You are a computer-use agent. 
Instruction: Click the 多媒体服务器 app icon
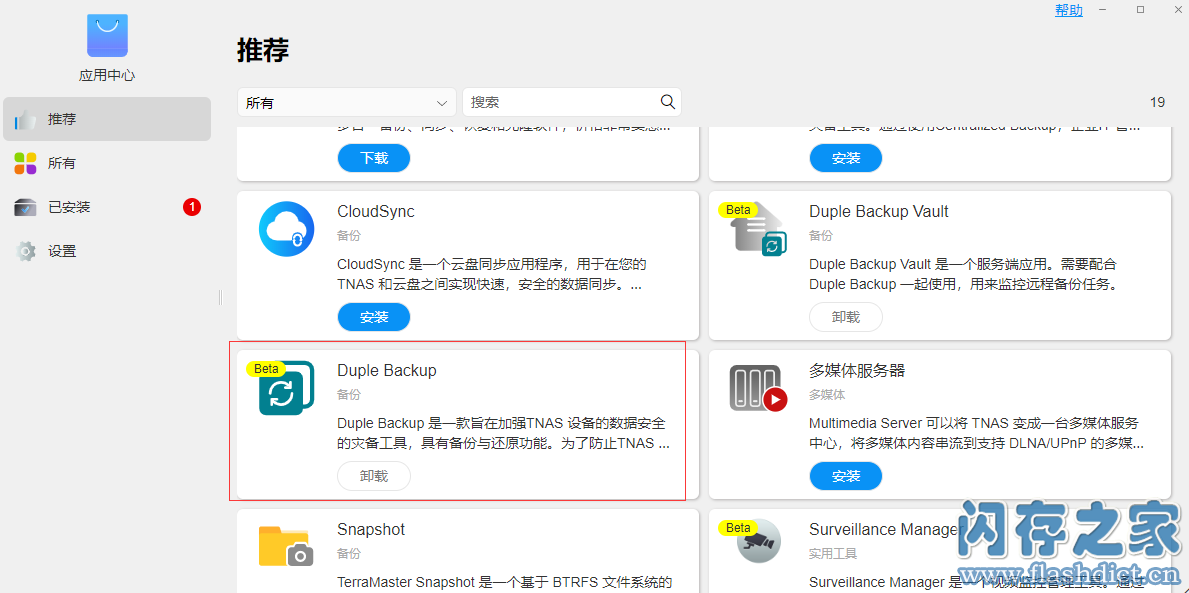click(759, 387)
